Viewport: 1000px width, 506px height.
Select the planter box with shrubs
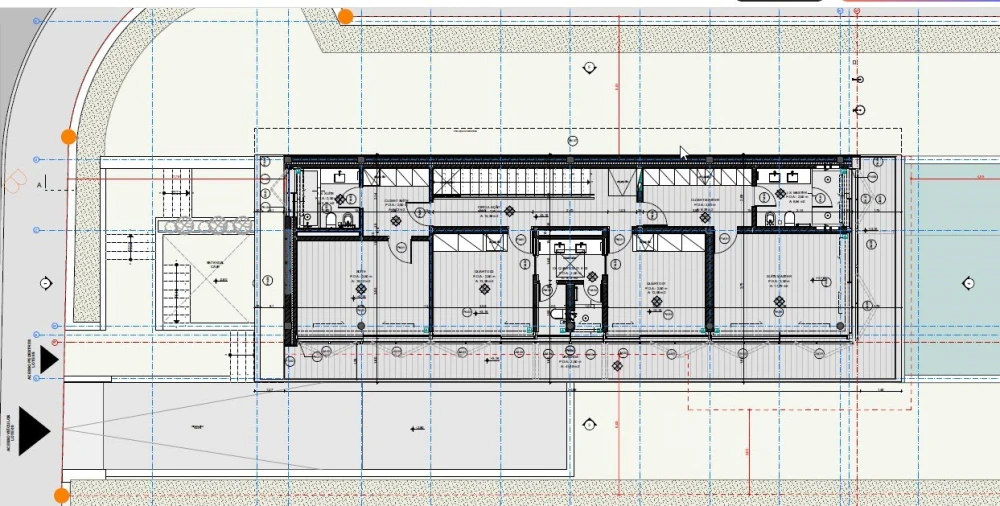tap(204, 226)
